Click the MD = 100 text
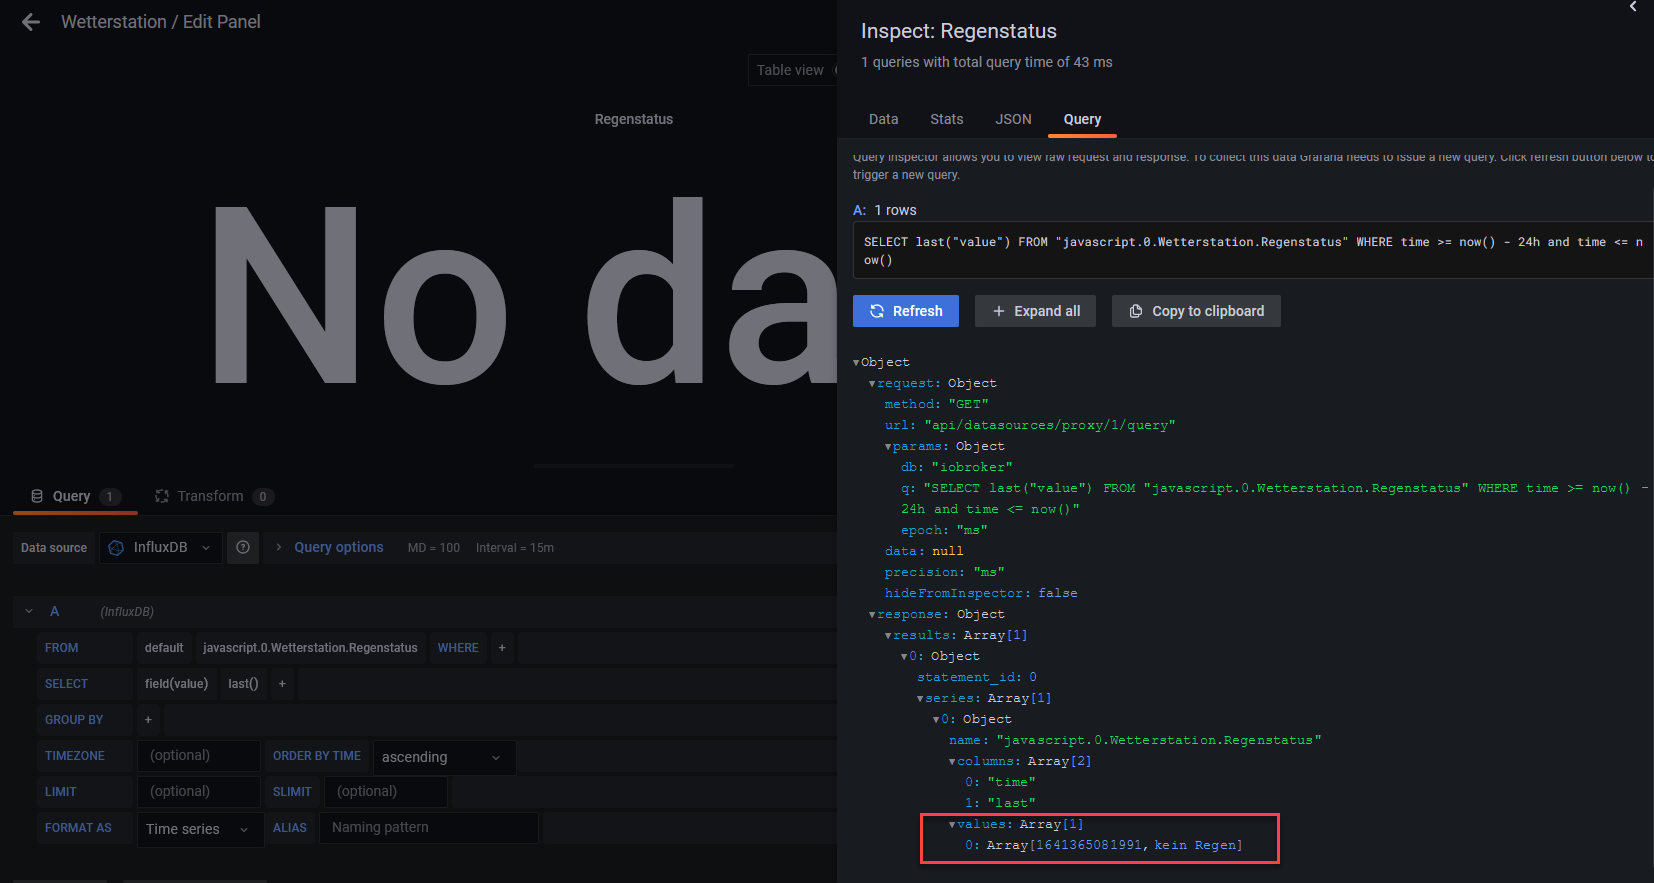1654x883 pixels. pos(434,548)
